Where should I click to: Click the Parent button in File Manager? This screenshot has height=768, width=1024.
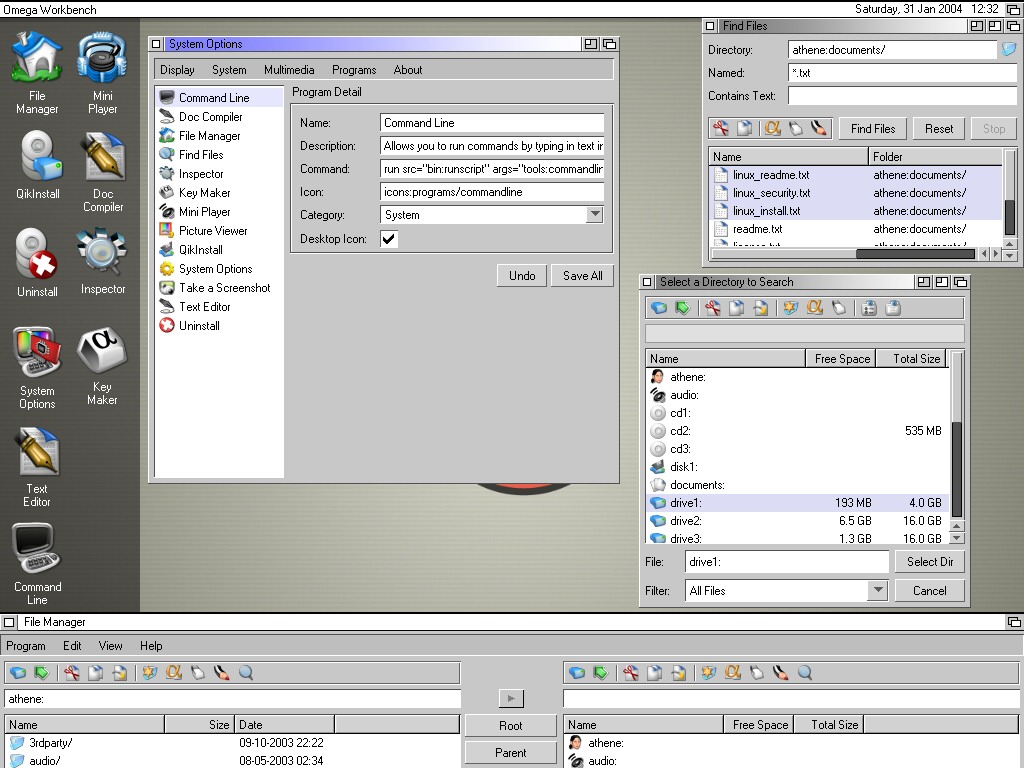(x=510, y=752)
